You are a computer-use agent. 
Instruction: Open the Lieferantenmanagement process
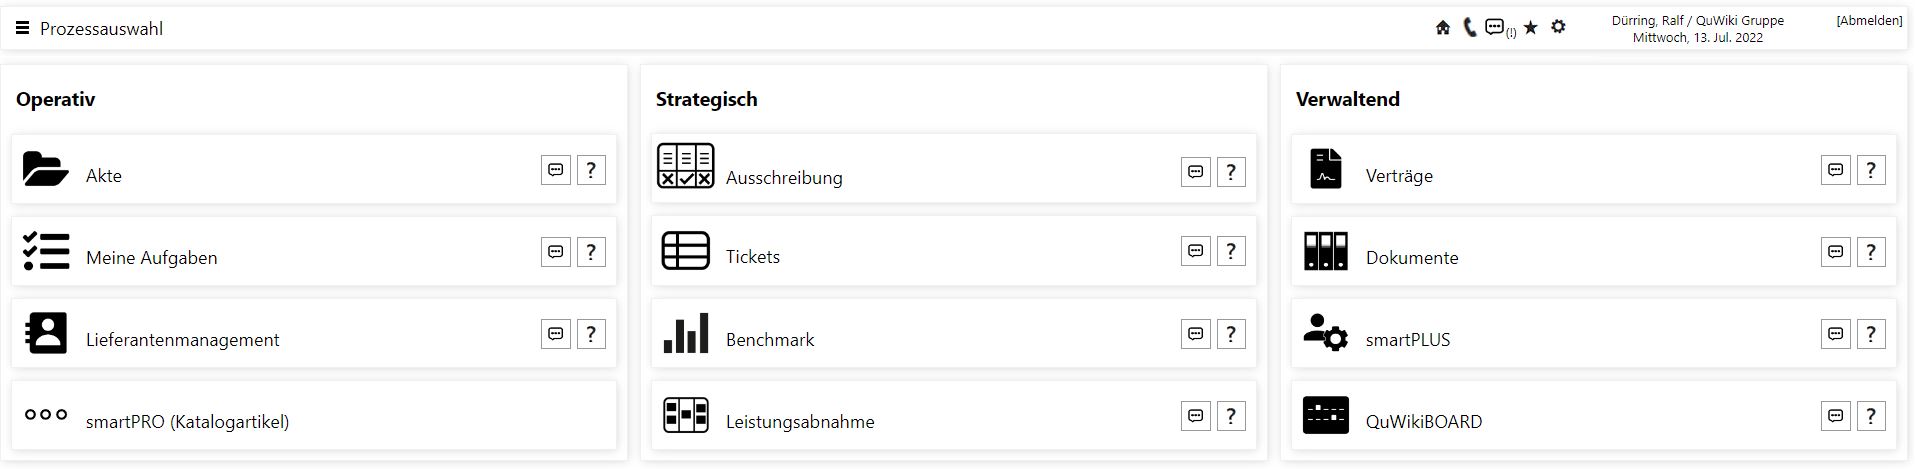coord(314,334)
